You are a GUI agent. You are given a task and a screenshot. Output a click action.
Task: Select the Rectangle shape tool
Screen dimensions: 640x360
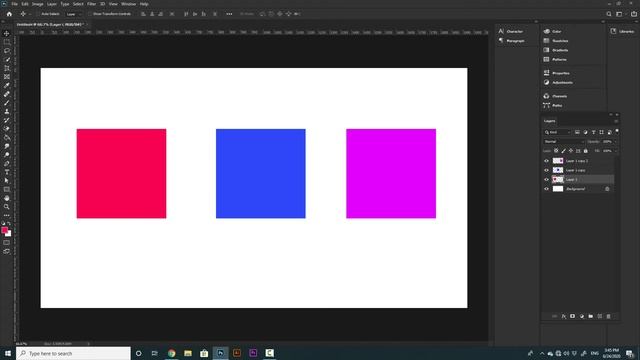pos(7,189)
